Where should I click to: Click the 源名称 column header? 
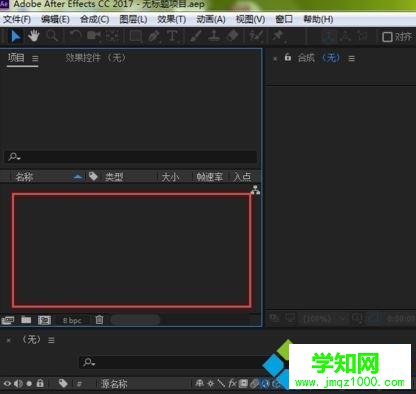[114, 384]
